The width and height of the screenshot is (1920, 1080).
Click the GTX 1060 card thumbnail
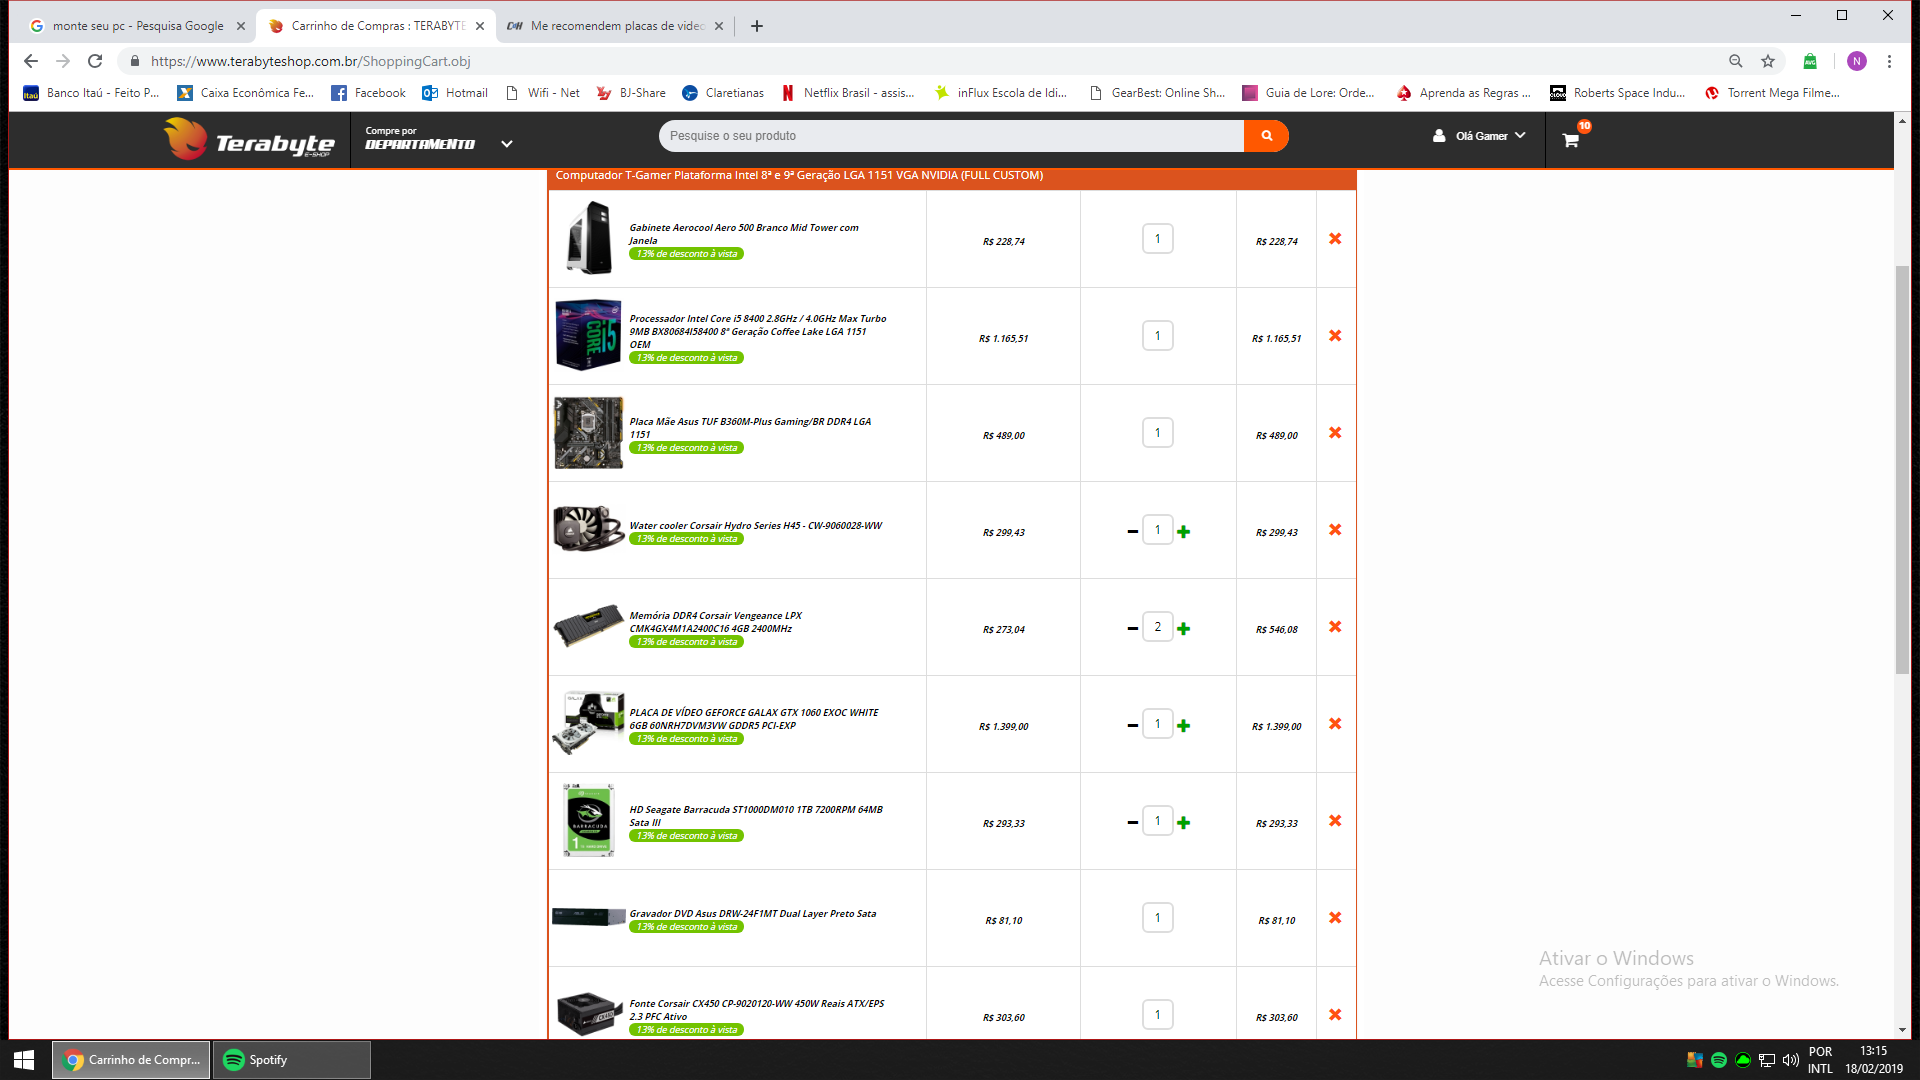tap(588, 722)
